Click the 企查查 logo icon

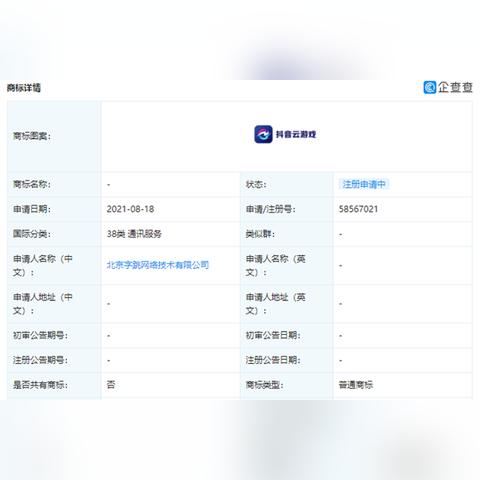[x=430, y=87]
